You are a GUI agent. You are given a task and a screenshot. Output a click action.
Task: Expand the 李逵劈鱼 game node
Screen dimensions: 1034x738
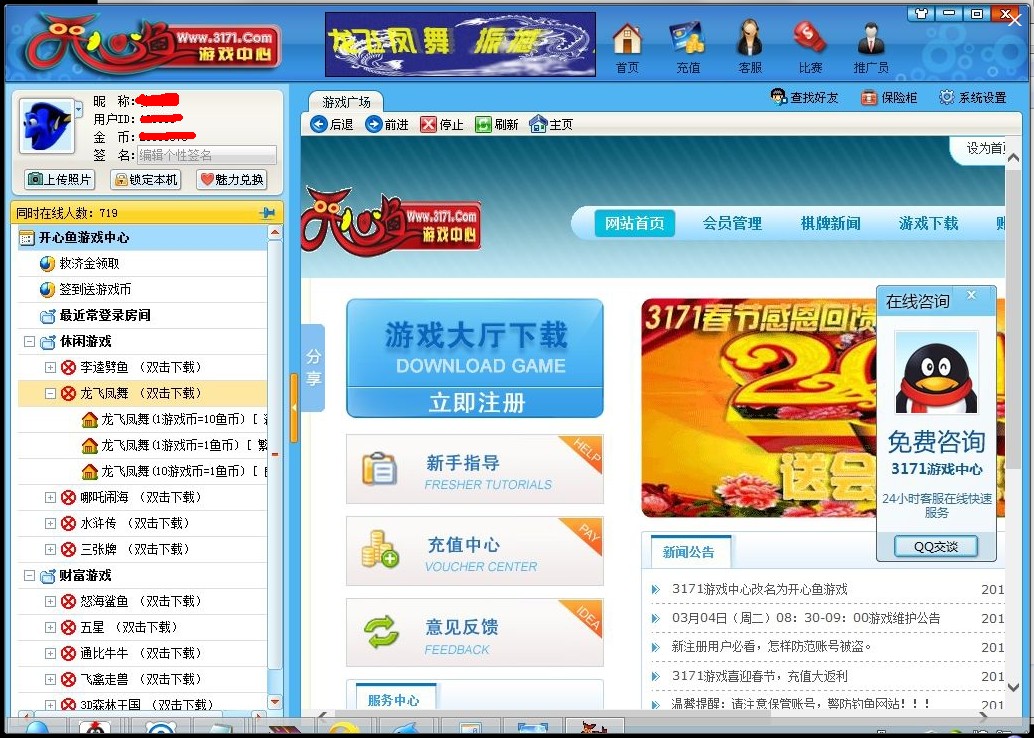coord(50,367)
